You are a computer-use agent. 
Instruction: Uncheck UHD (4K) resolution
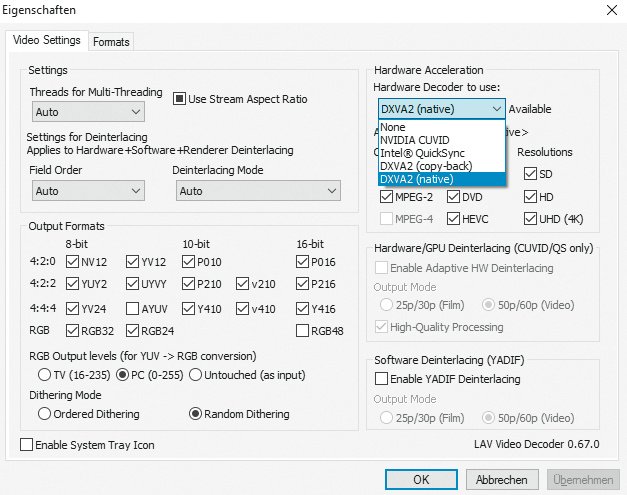pos(531,220)
